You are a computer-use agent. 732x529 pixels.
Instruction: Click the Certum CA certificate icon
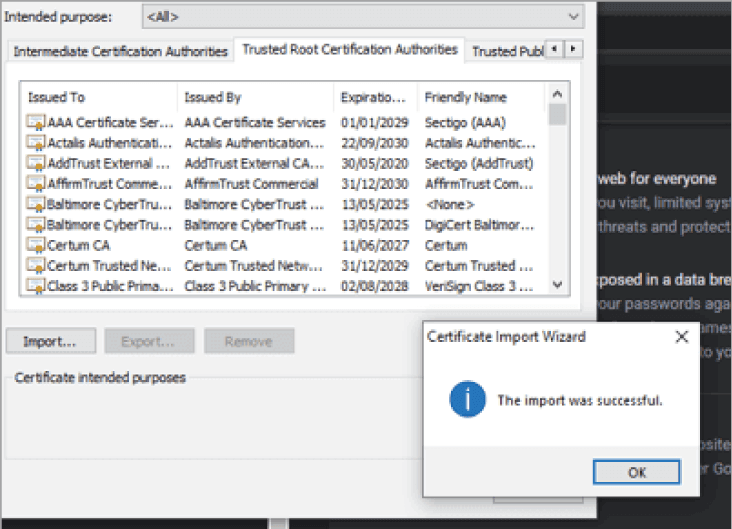point(35,245)
